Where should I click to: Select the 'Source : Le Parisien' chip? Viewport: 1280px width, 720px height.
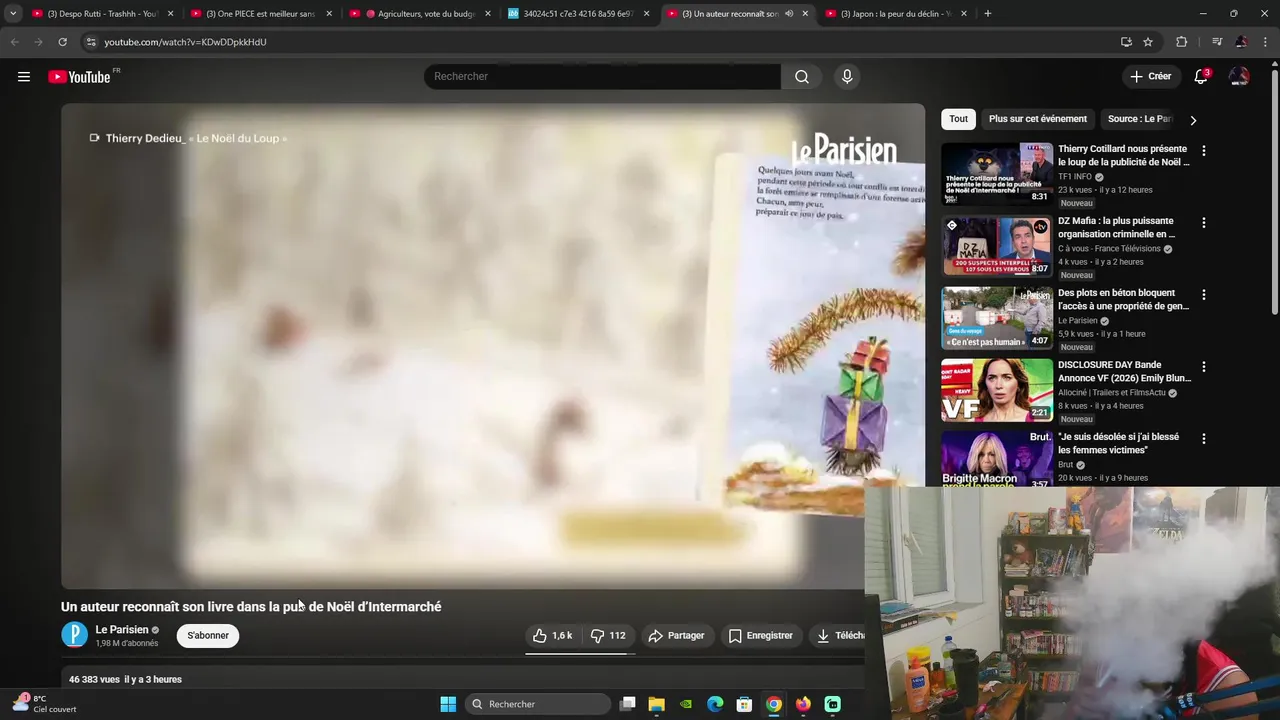click(x=1139, y=119)
